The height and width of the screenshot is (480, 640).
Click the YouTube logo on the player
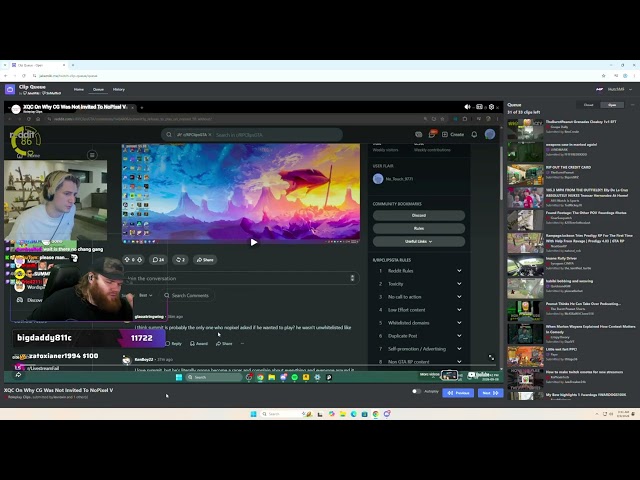tap(480, 374)
